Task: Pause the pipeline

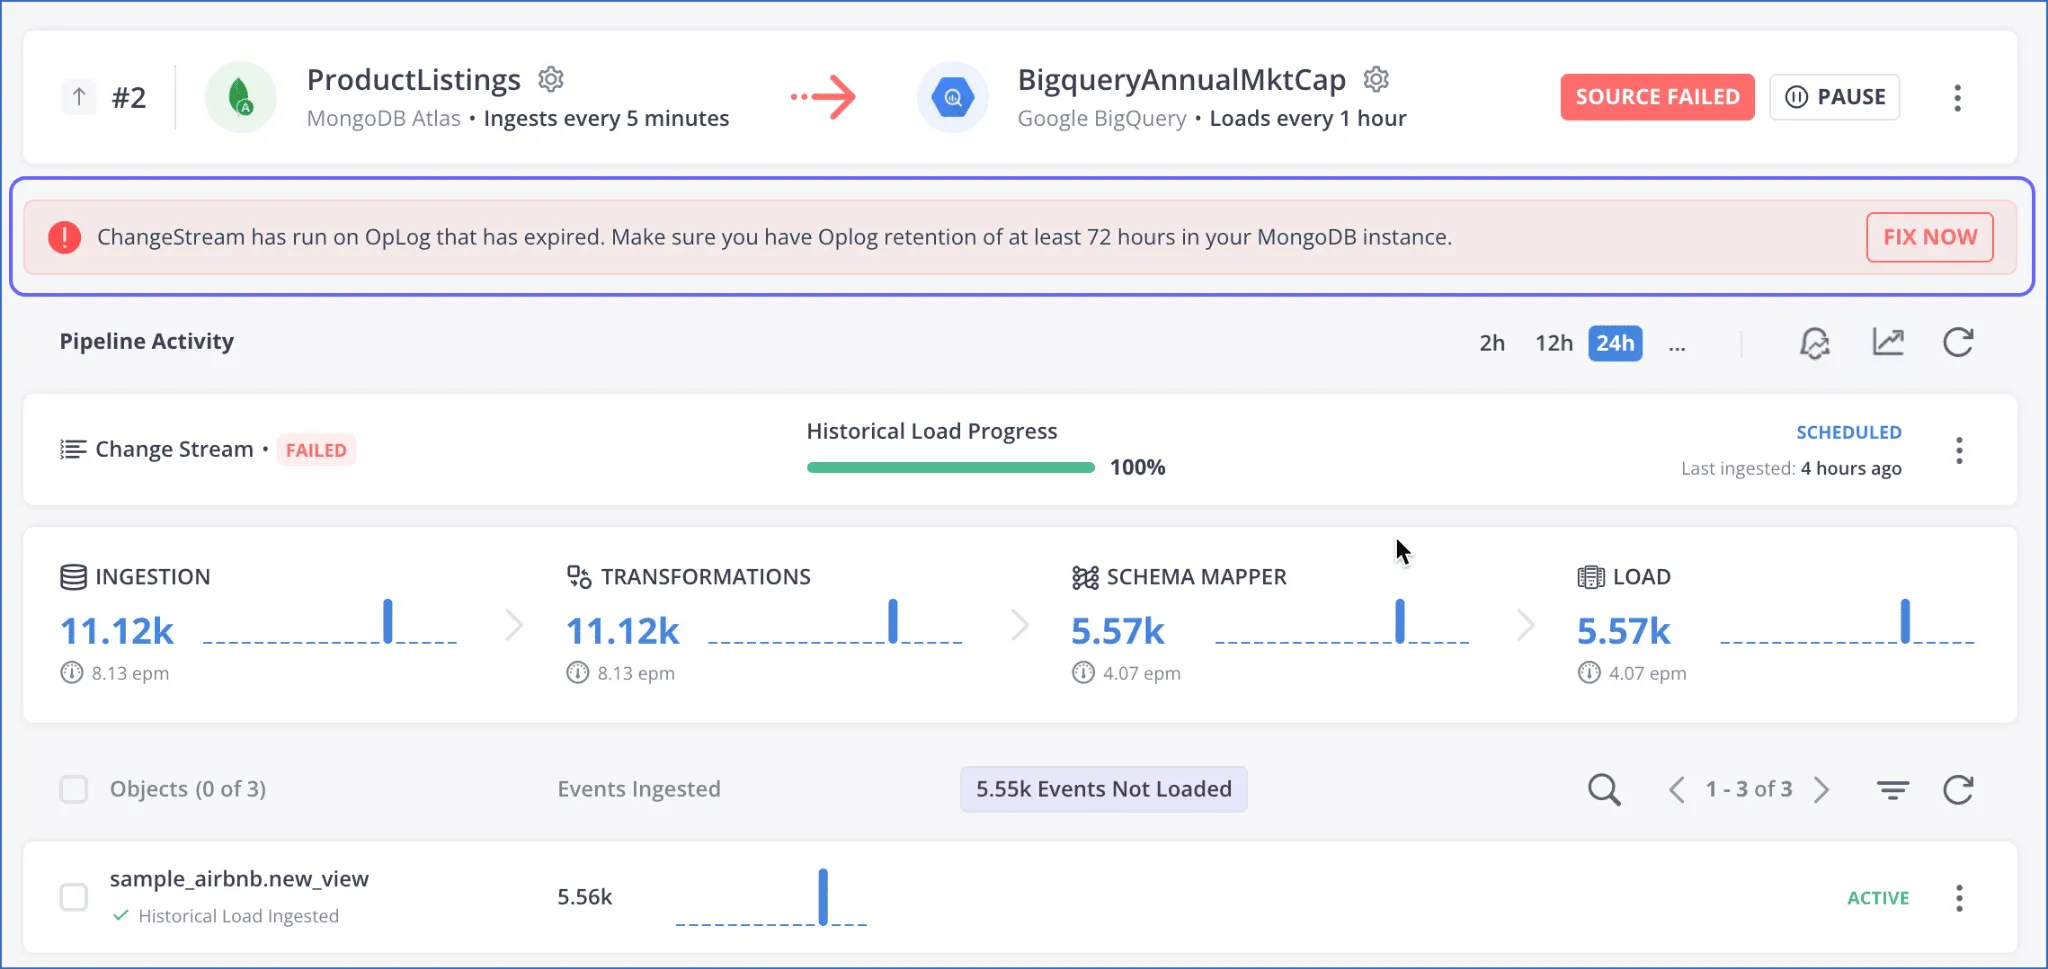Action: [x=1835, y=97]
